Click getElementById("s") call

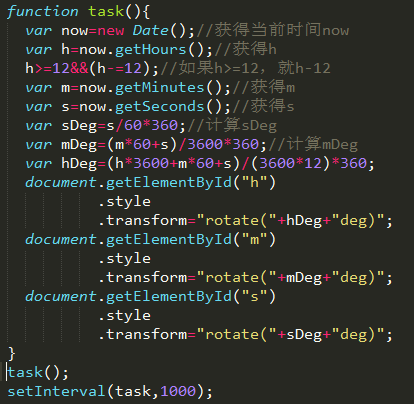pos(191,297)
